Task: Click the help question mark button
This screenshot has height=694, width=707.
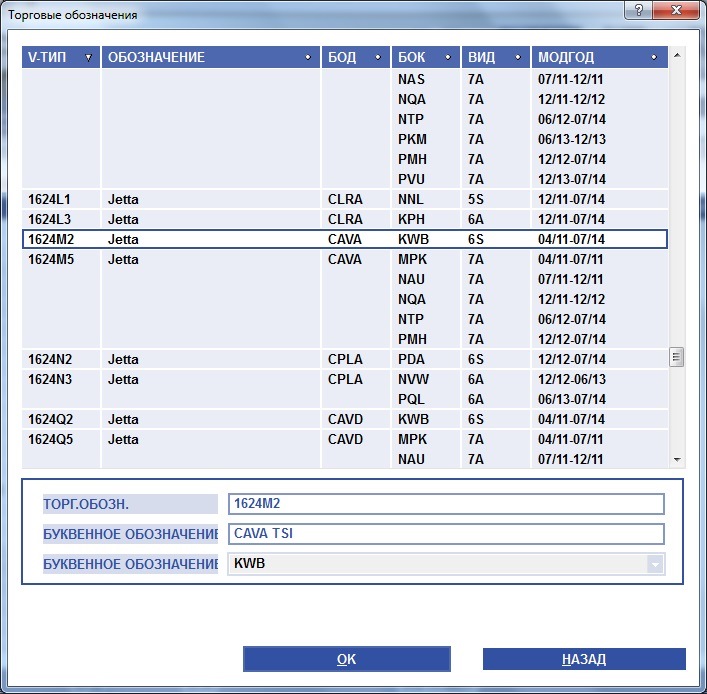Action: (x=639, y=10)
